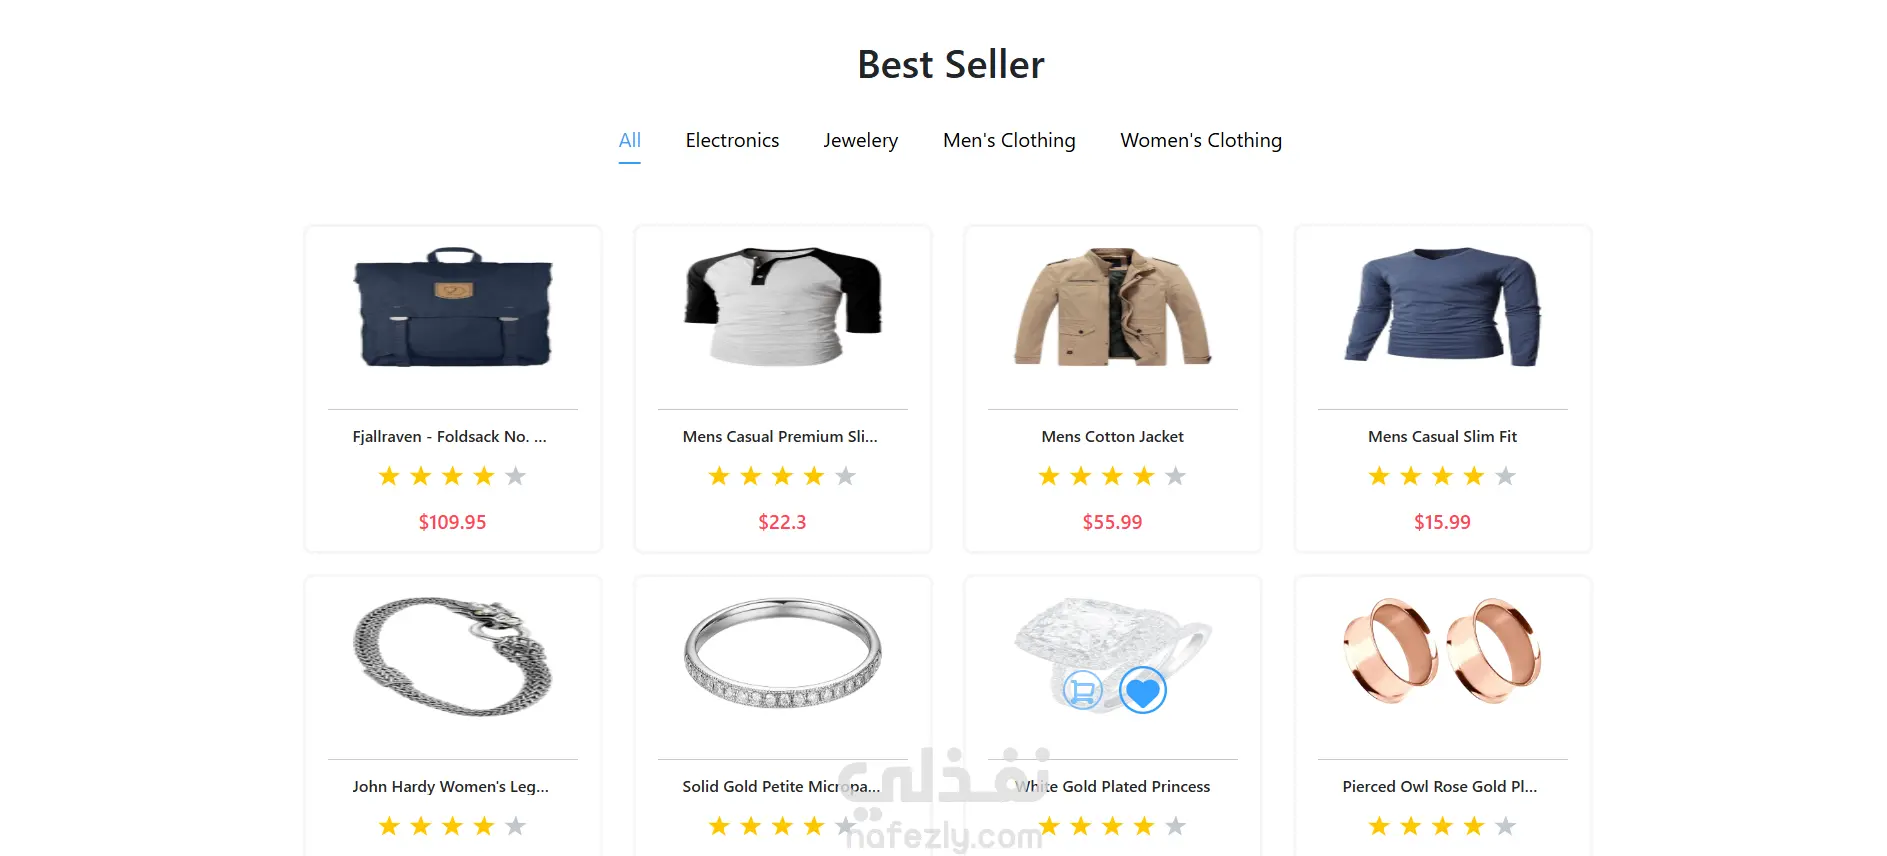
Task: Click the Mens Casual Premium Sli... title
Action: [780, 437]
